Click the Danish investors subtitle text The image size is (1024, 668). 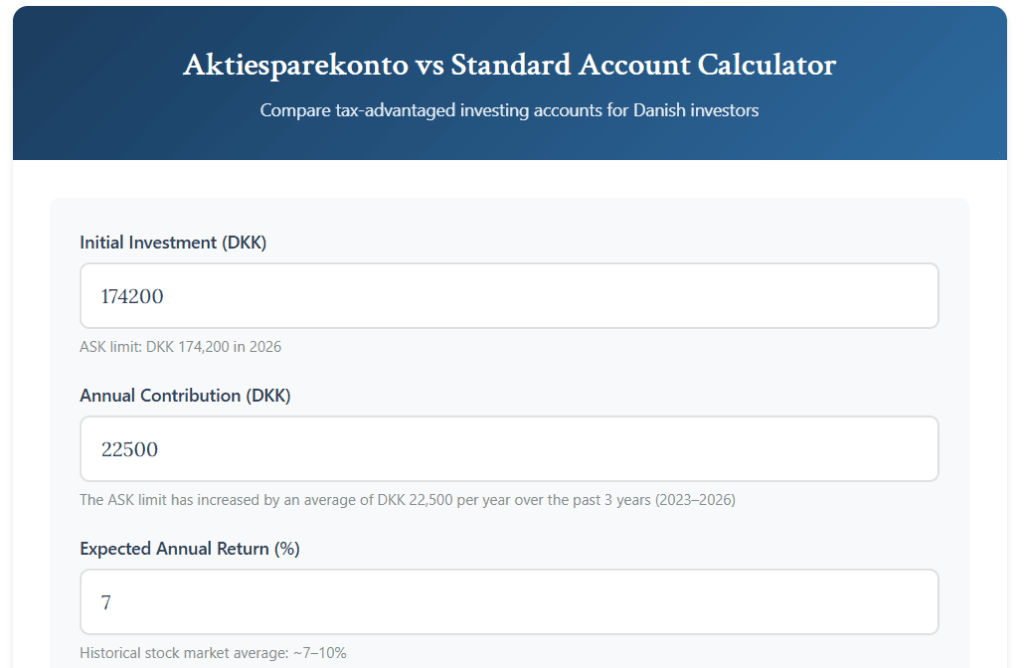pyautogui.click(x=510, y=110)
